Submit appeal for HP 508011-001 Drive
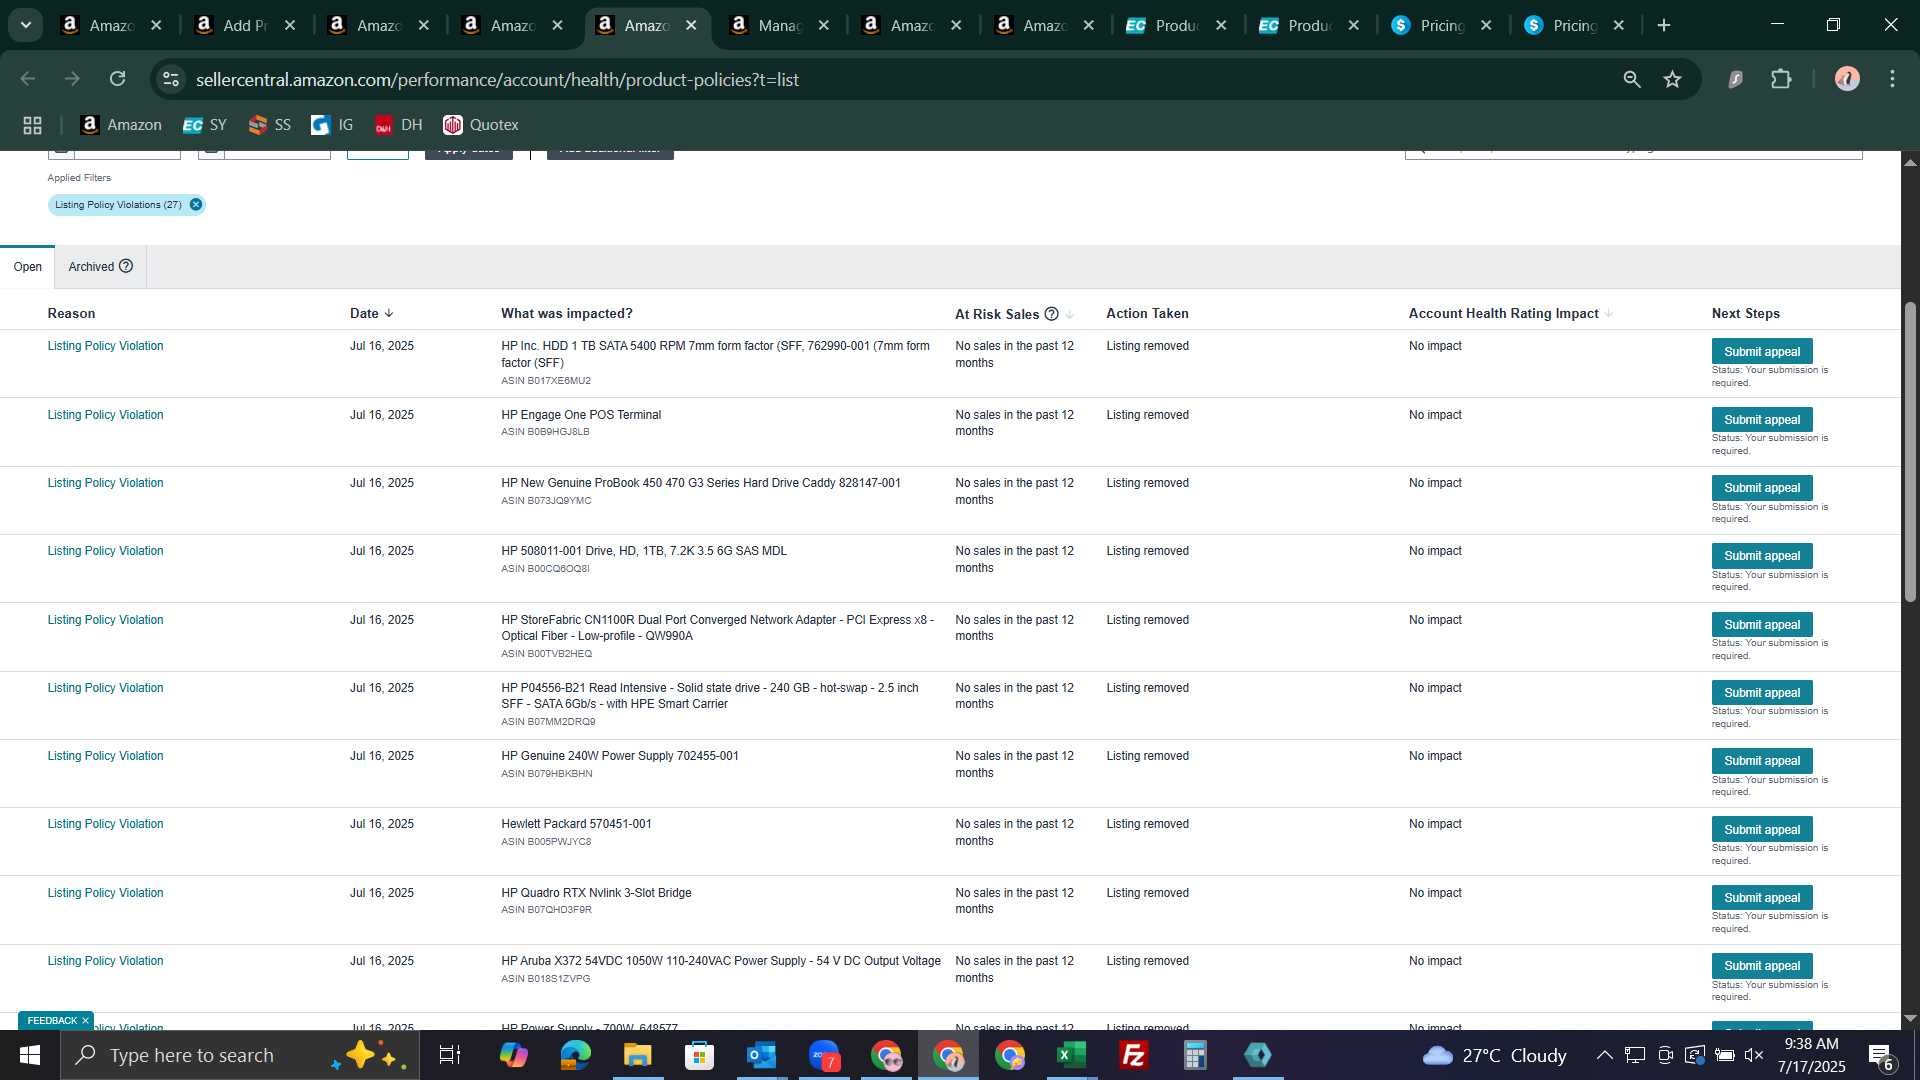This screenshot has width=1920, height=1080. tap(1761, 556)
